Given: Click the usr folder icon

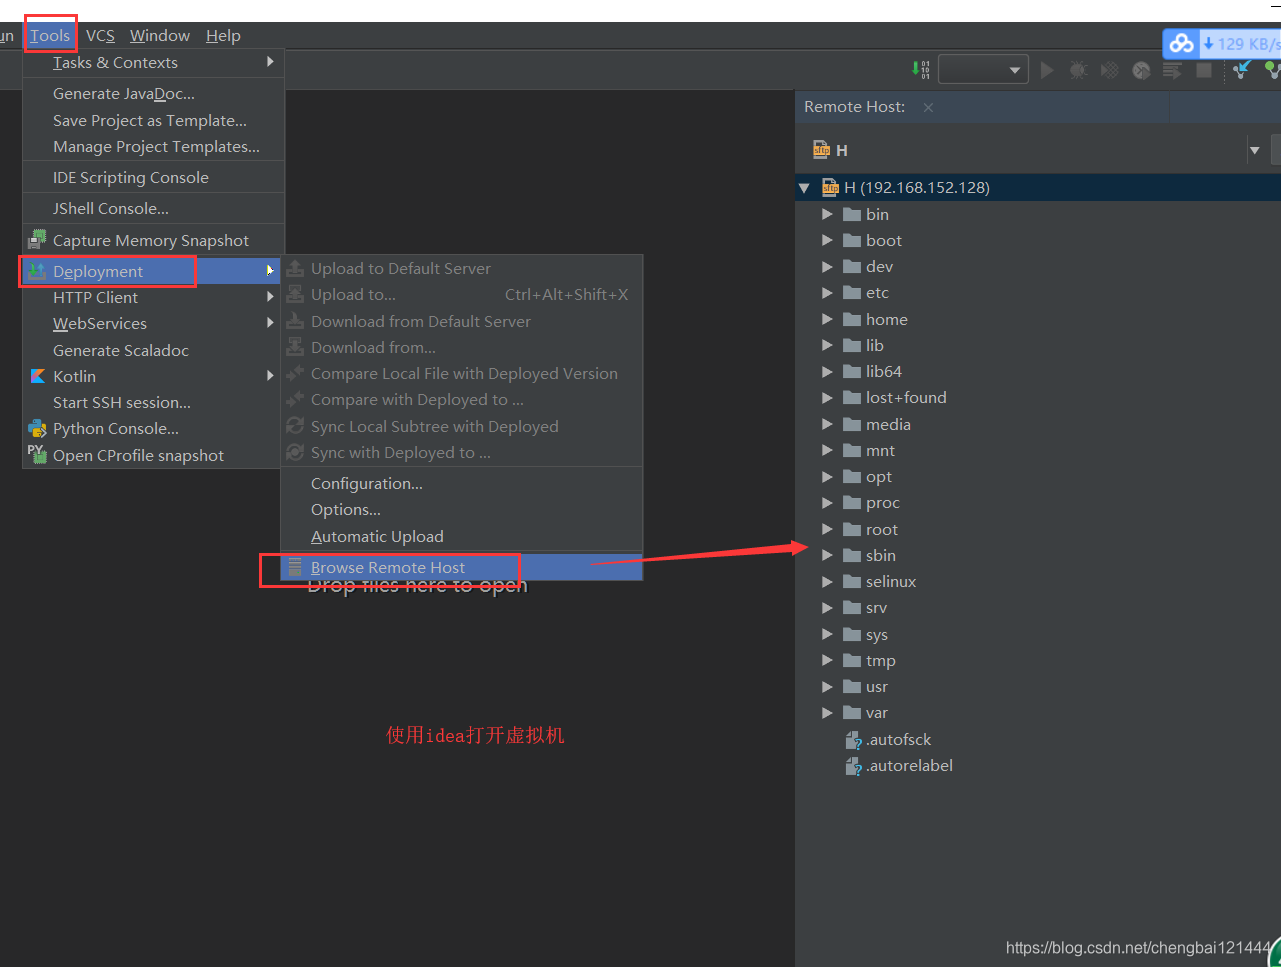Looking at the screenshot, I should [852, 687].
